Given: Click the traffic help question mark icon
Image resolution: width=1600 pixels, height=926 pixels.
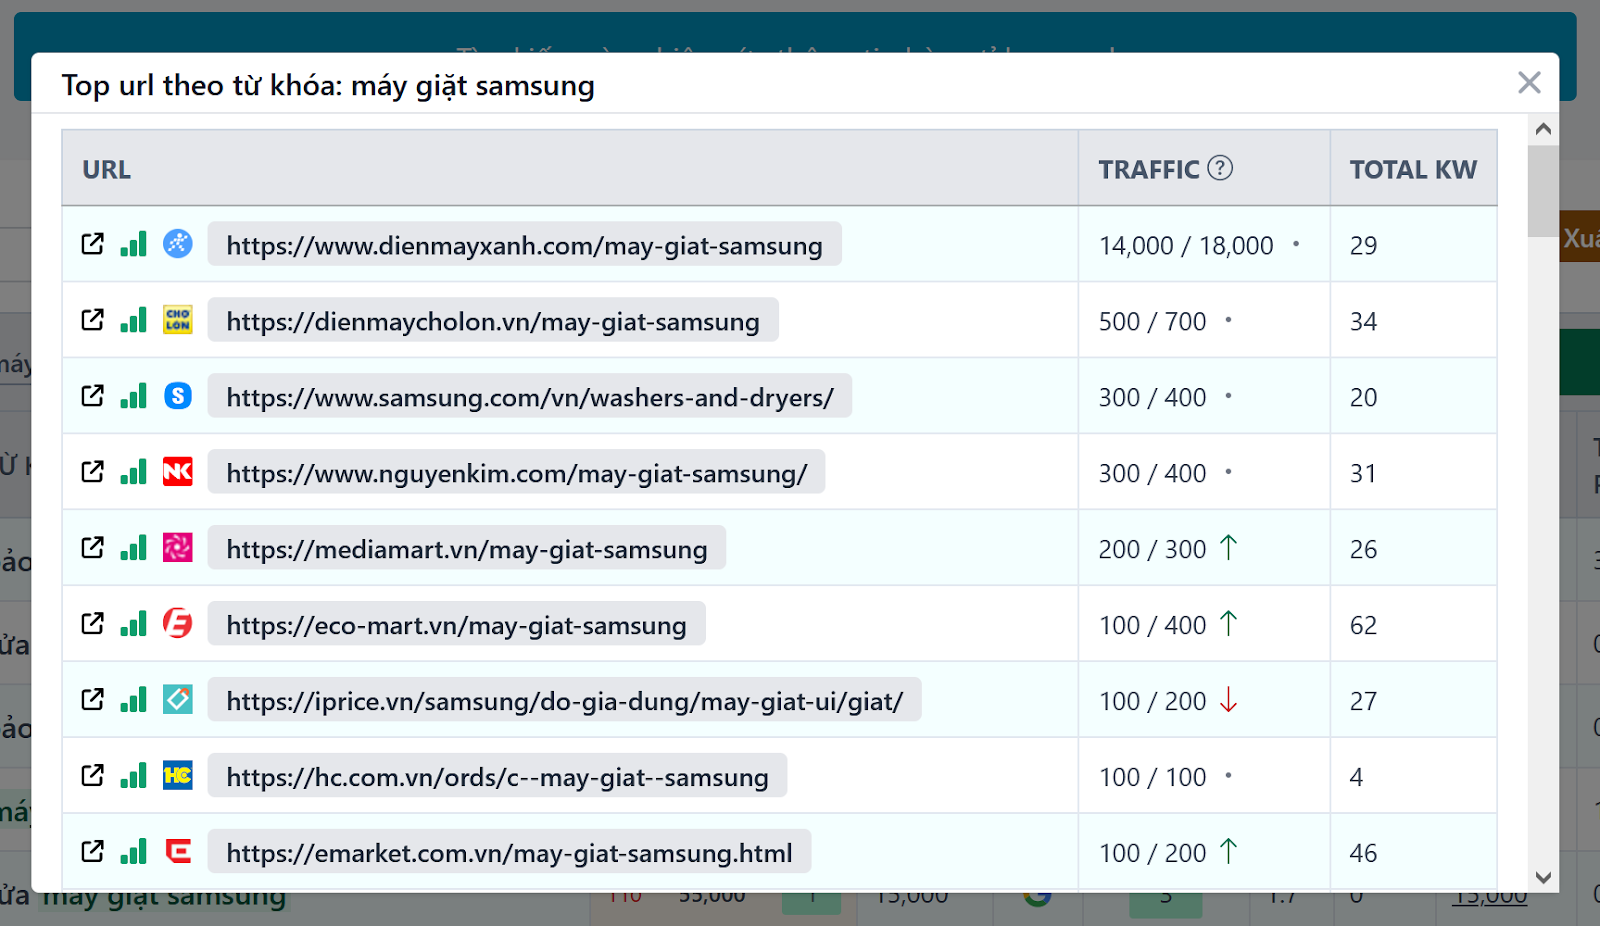Looking at the screenshot, I should click(x=1220, y=168).
